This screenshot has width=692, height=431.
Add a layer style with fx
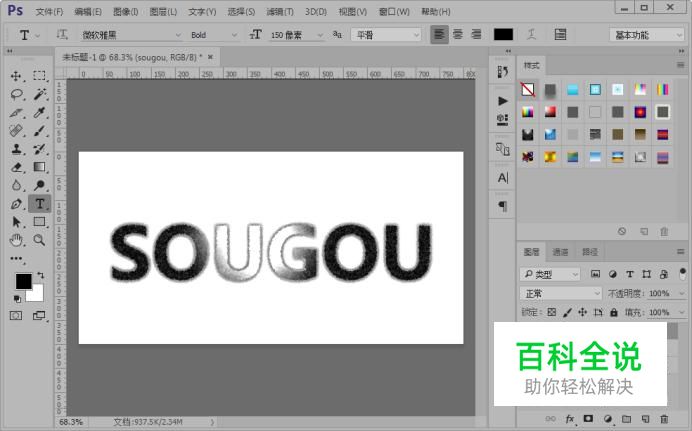pyautogui.click(x=570, y=419)
